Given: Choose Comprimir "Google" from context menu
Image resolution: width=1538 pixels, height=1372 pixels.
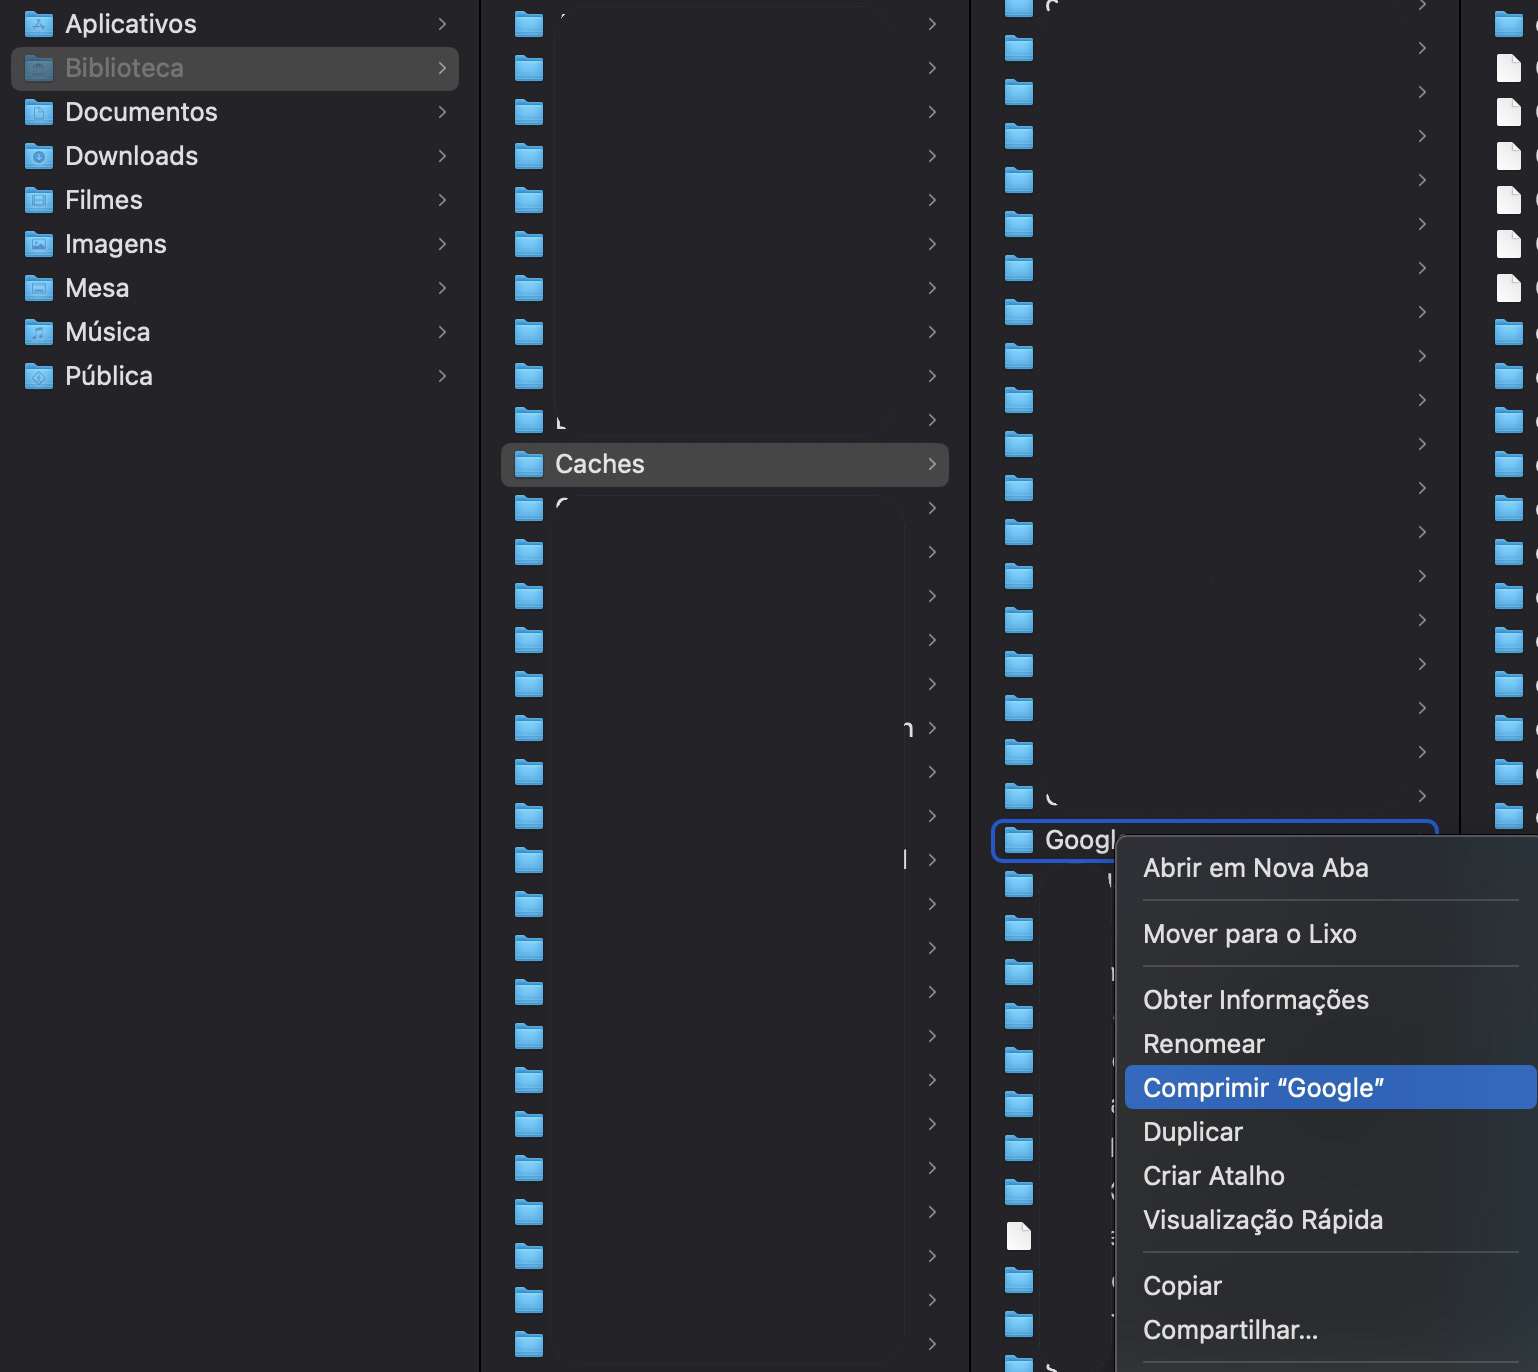Looking at the screenshot, I should click(x=1263, y=1088).
